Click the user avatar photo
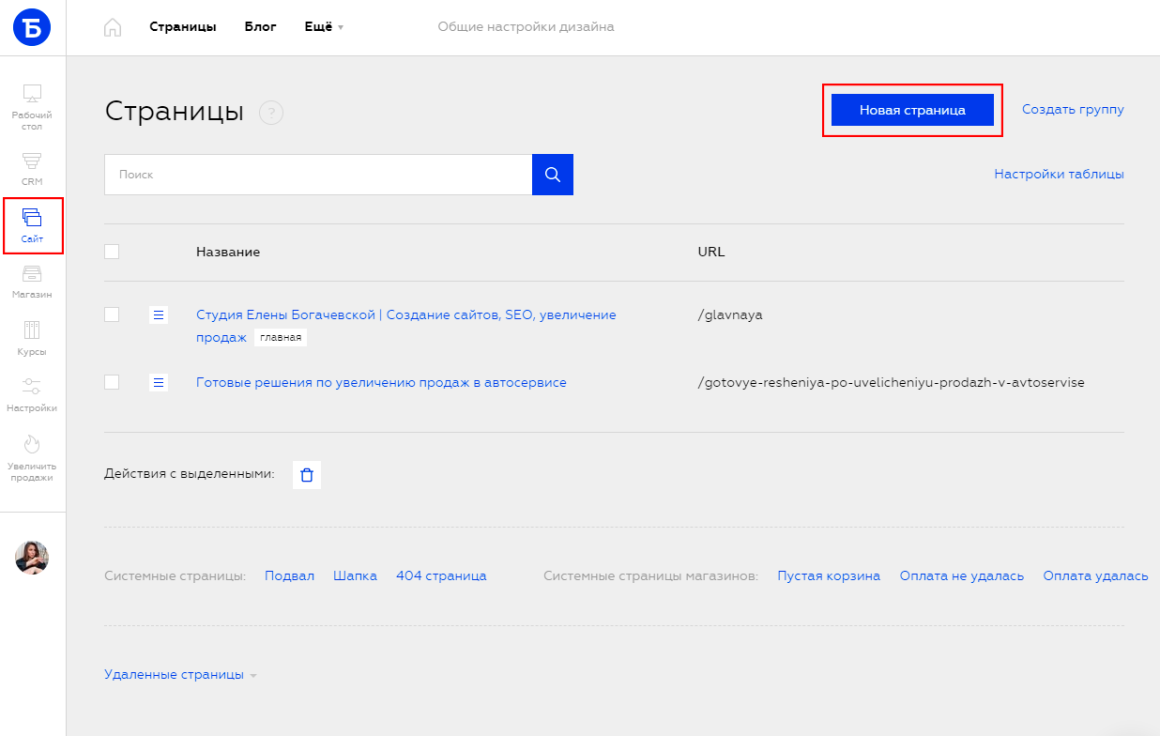This screenshot has height=736, width=1160. [32, 558]
